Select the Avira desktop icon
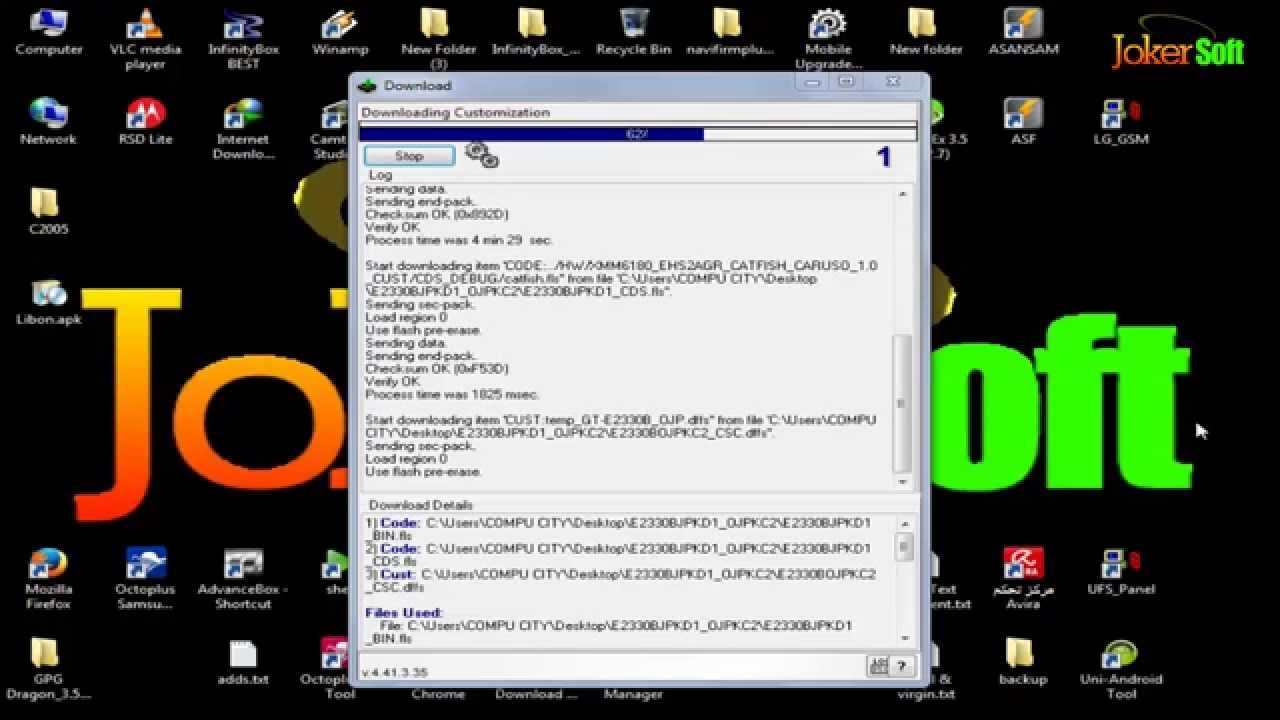This screenshot has height=720, width=1280. pyautogui.click(x=1022, y=579)
